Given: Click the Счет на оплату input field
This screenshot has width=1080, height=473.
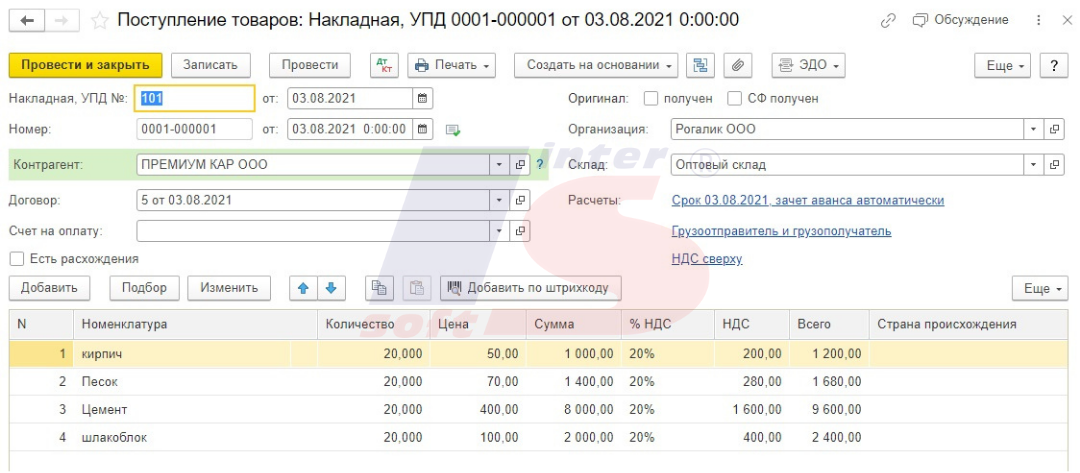Looking at the screenshot, I should [313, 231].
